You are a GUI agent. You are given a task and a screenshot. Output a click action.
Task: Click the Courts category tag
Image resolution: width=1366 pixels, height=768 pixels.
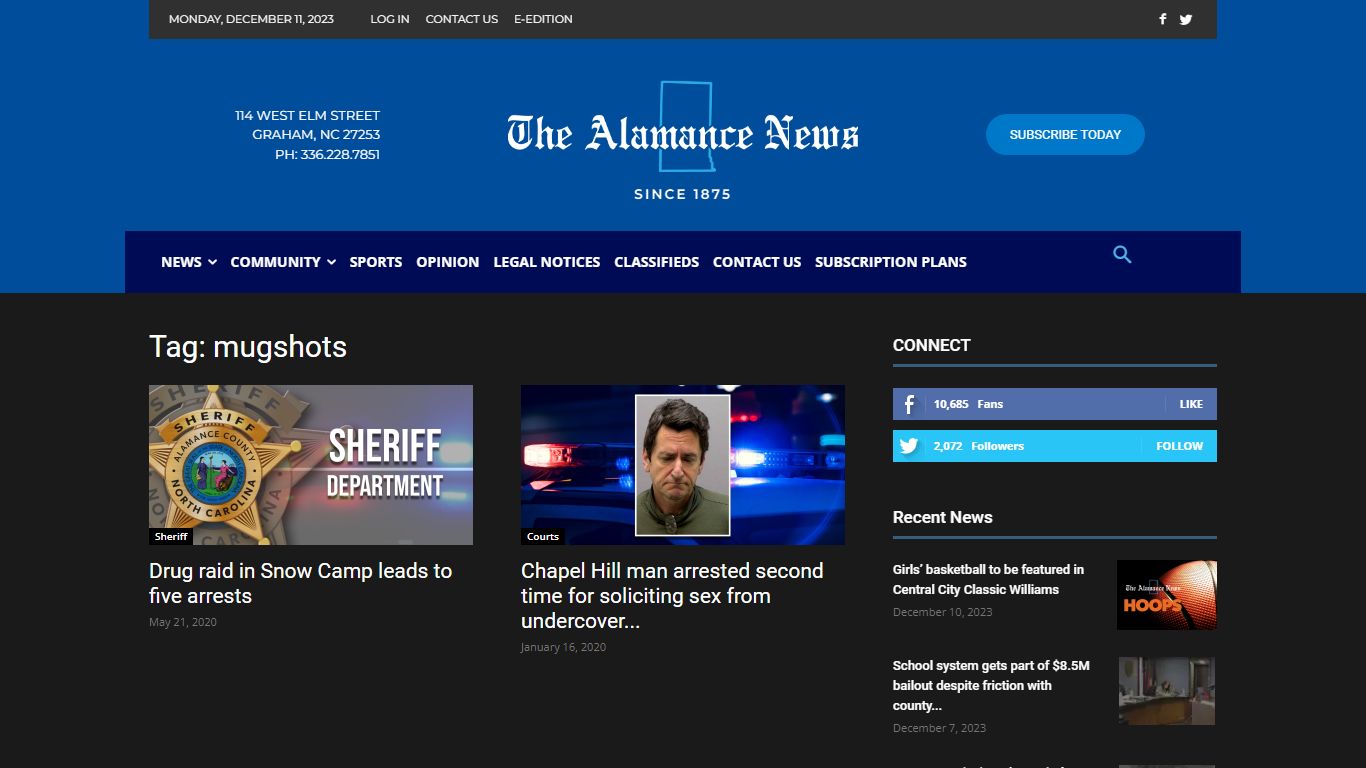click(x=543, y=537)
